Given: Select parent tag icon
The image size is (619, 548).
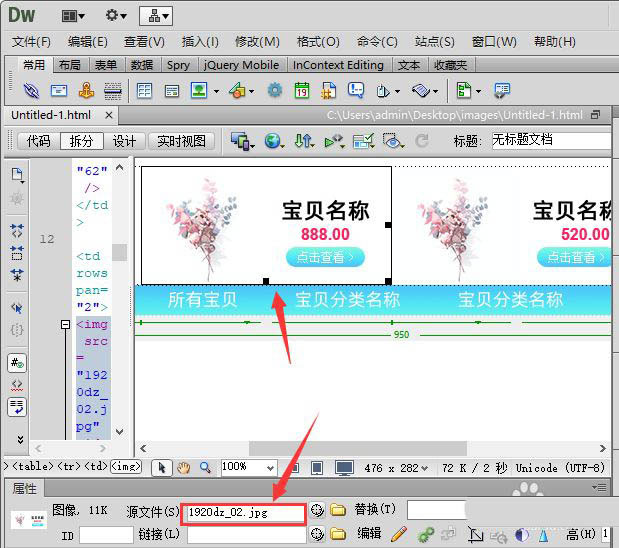Looking at the screenshot, I should tap(17, 307).
